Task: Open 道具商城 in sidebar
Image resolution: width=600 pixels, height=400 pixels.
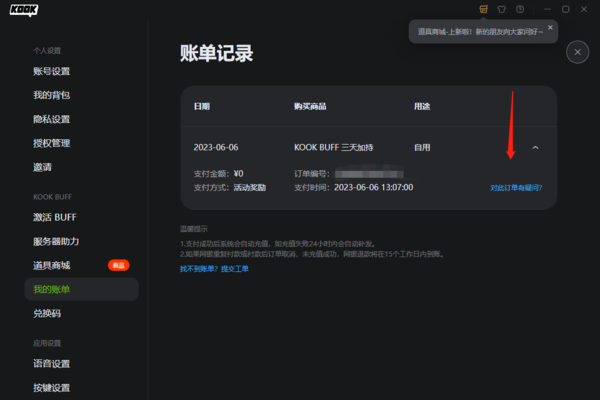Action: (x=52, y=265)
